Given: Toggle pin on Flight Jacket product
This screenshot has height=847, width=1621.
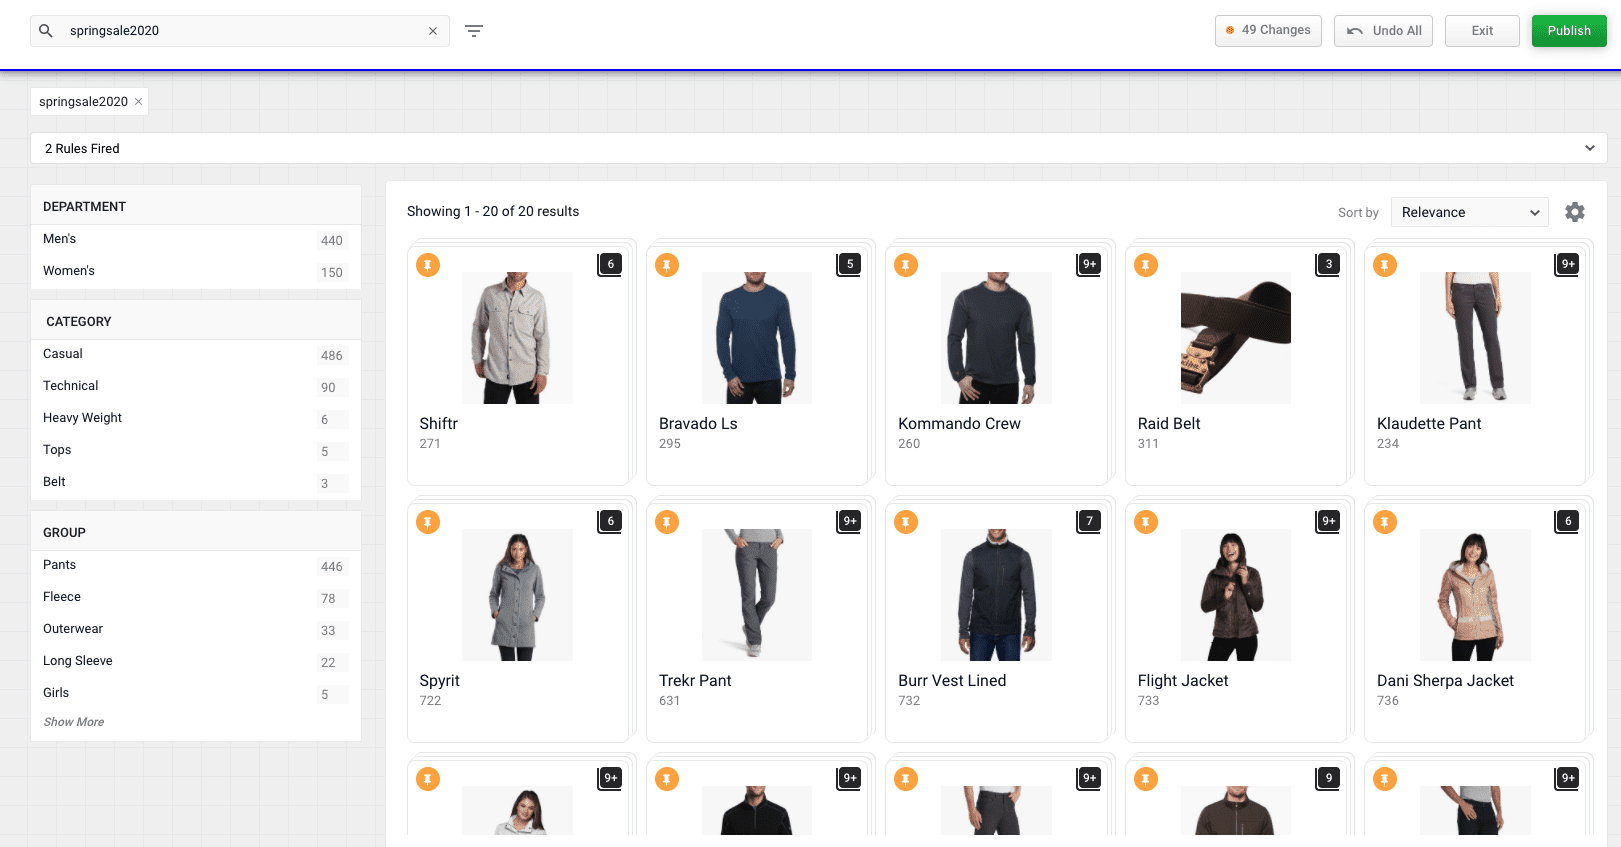Looking at the screenshot, I should 1146,522.
